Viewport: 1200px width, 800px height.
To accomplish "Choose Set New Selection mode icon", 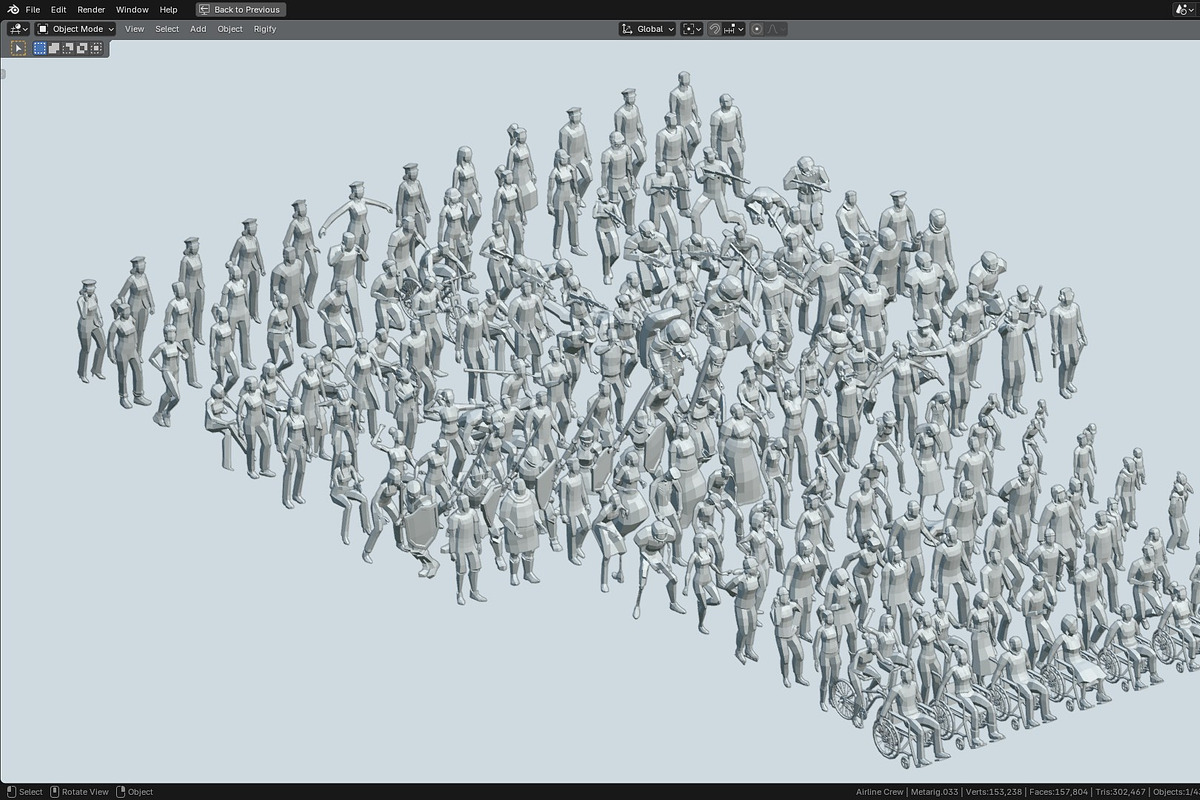I will (x=40, y=48).
